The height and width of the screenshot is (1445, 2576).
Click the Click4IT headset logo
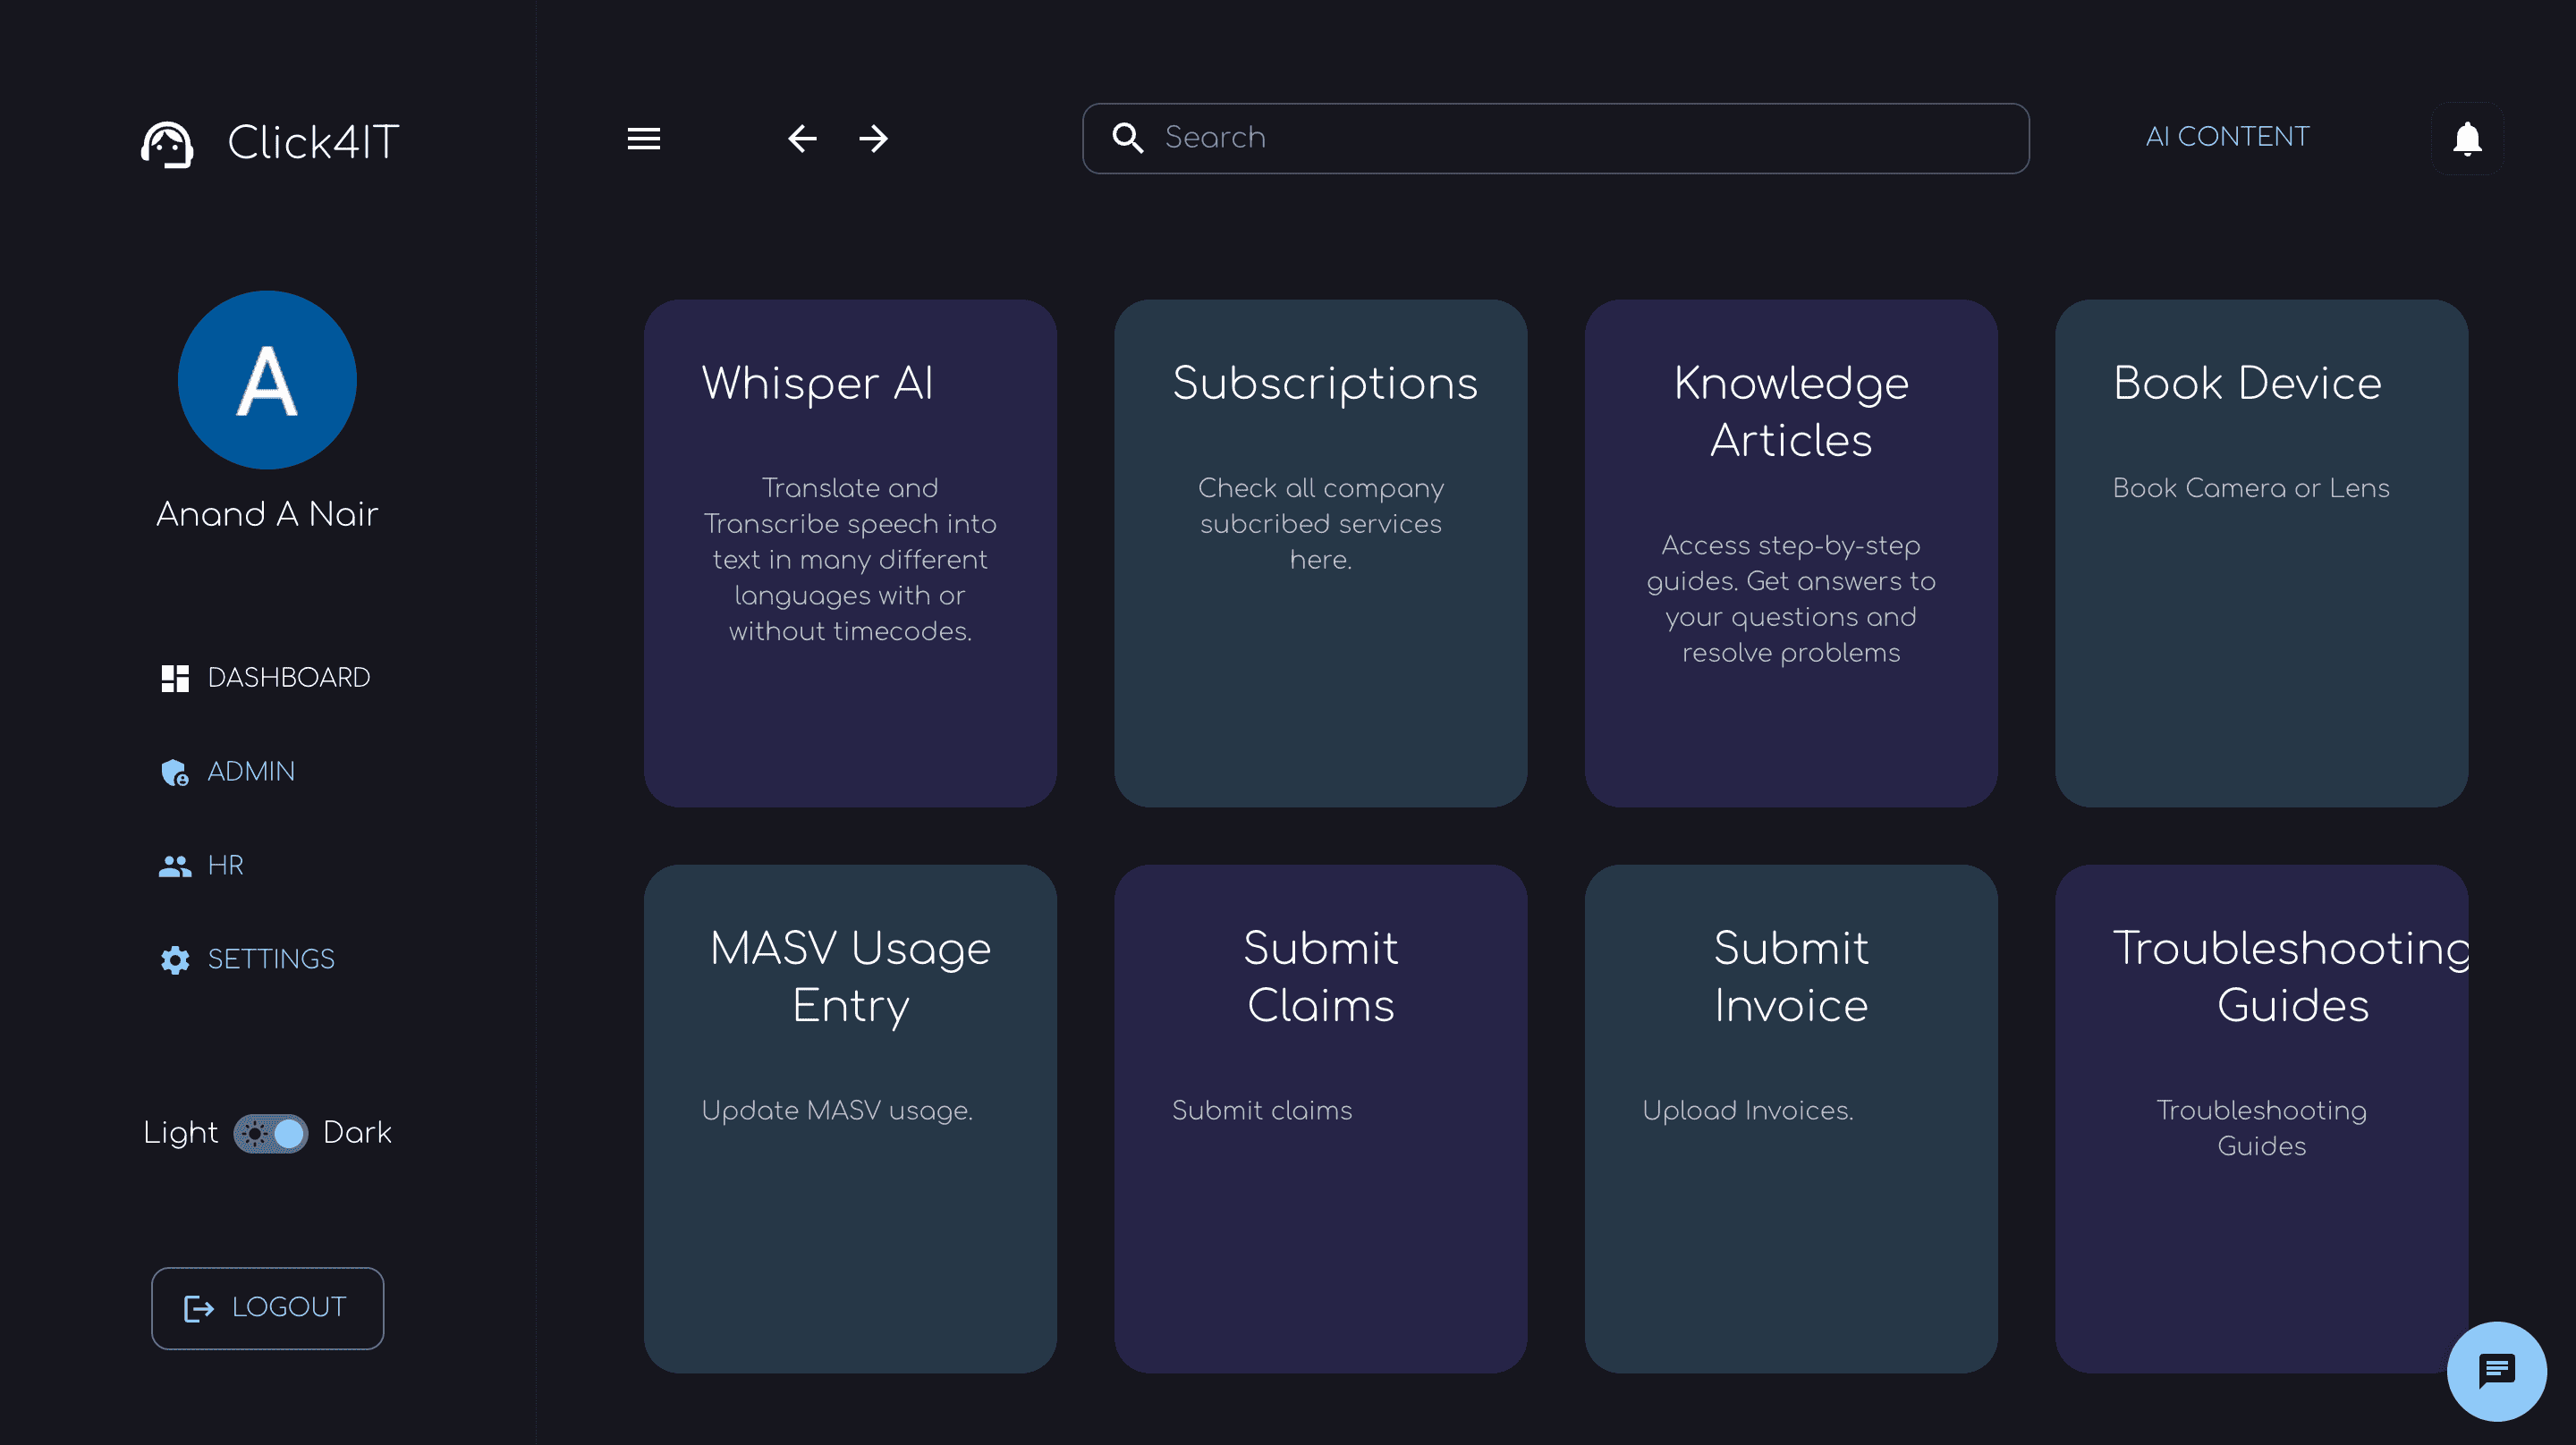[167, 144]
